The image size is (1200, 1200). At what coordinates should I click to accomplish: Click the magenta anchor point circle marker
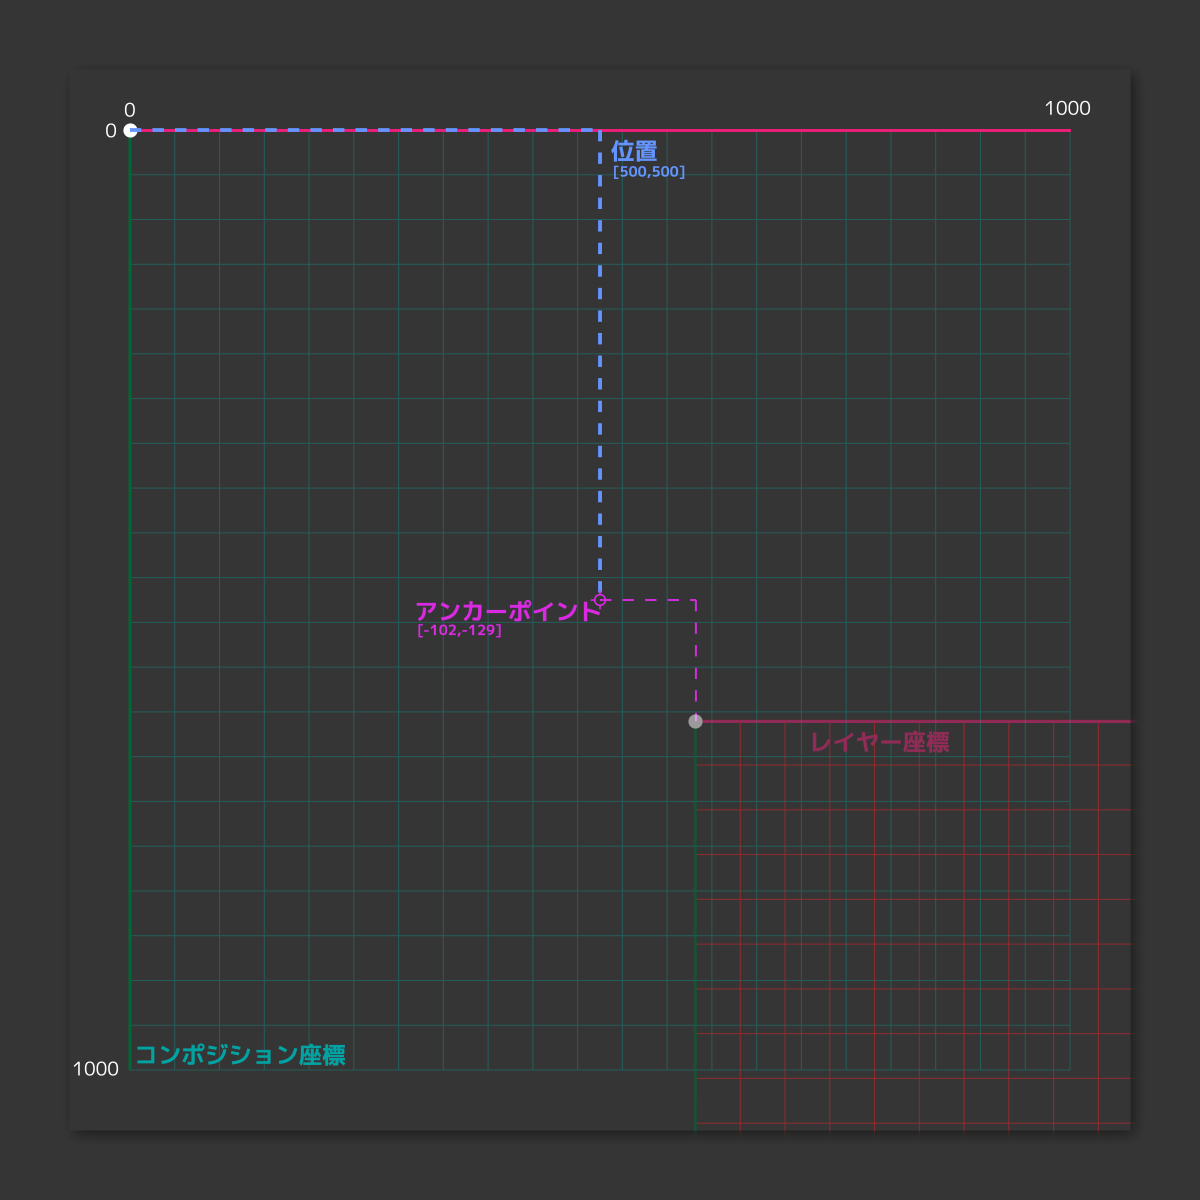(x=600, y=600)
